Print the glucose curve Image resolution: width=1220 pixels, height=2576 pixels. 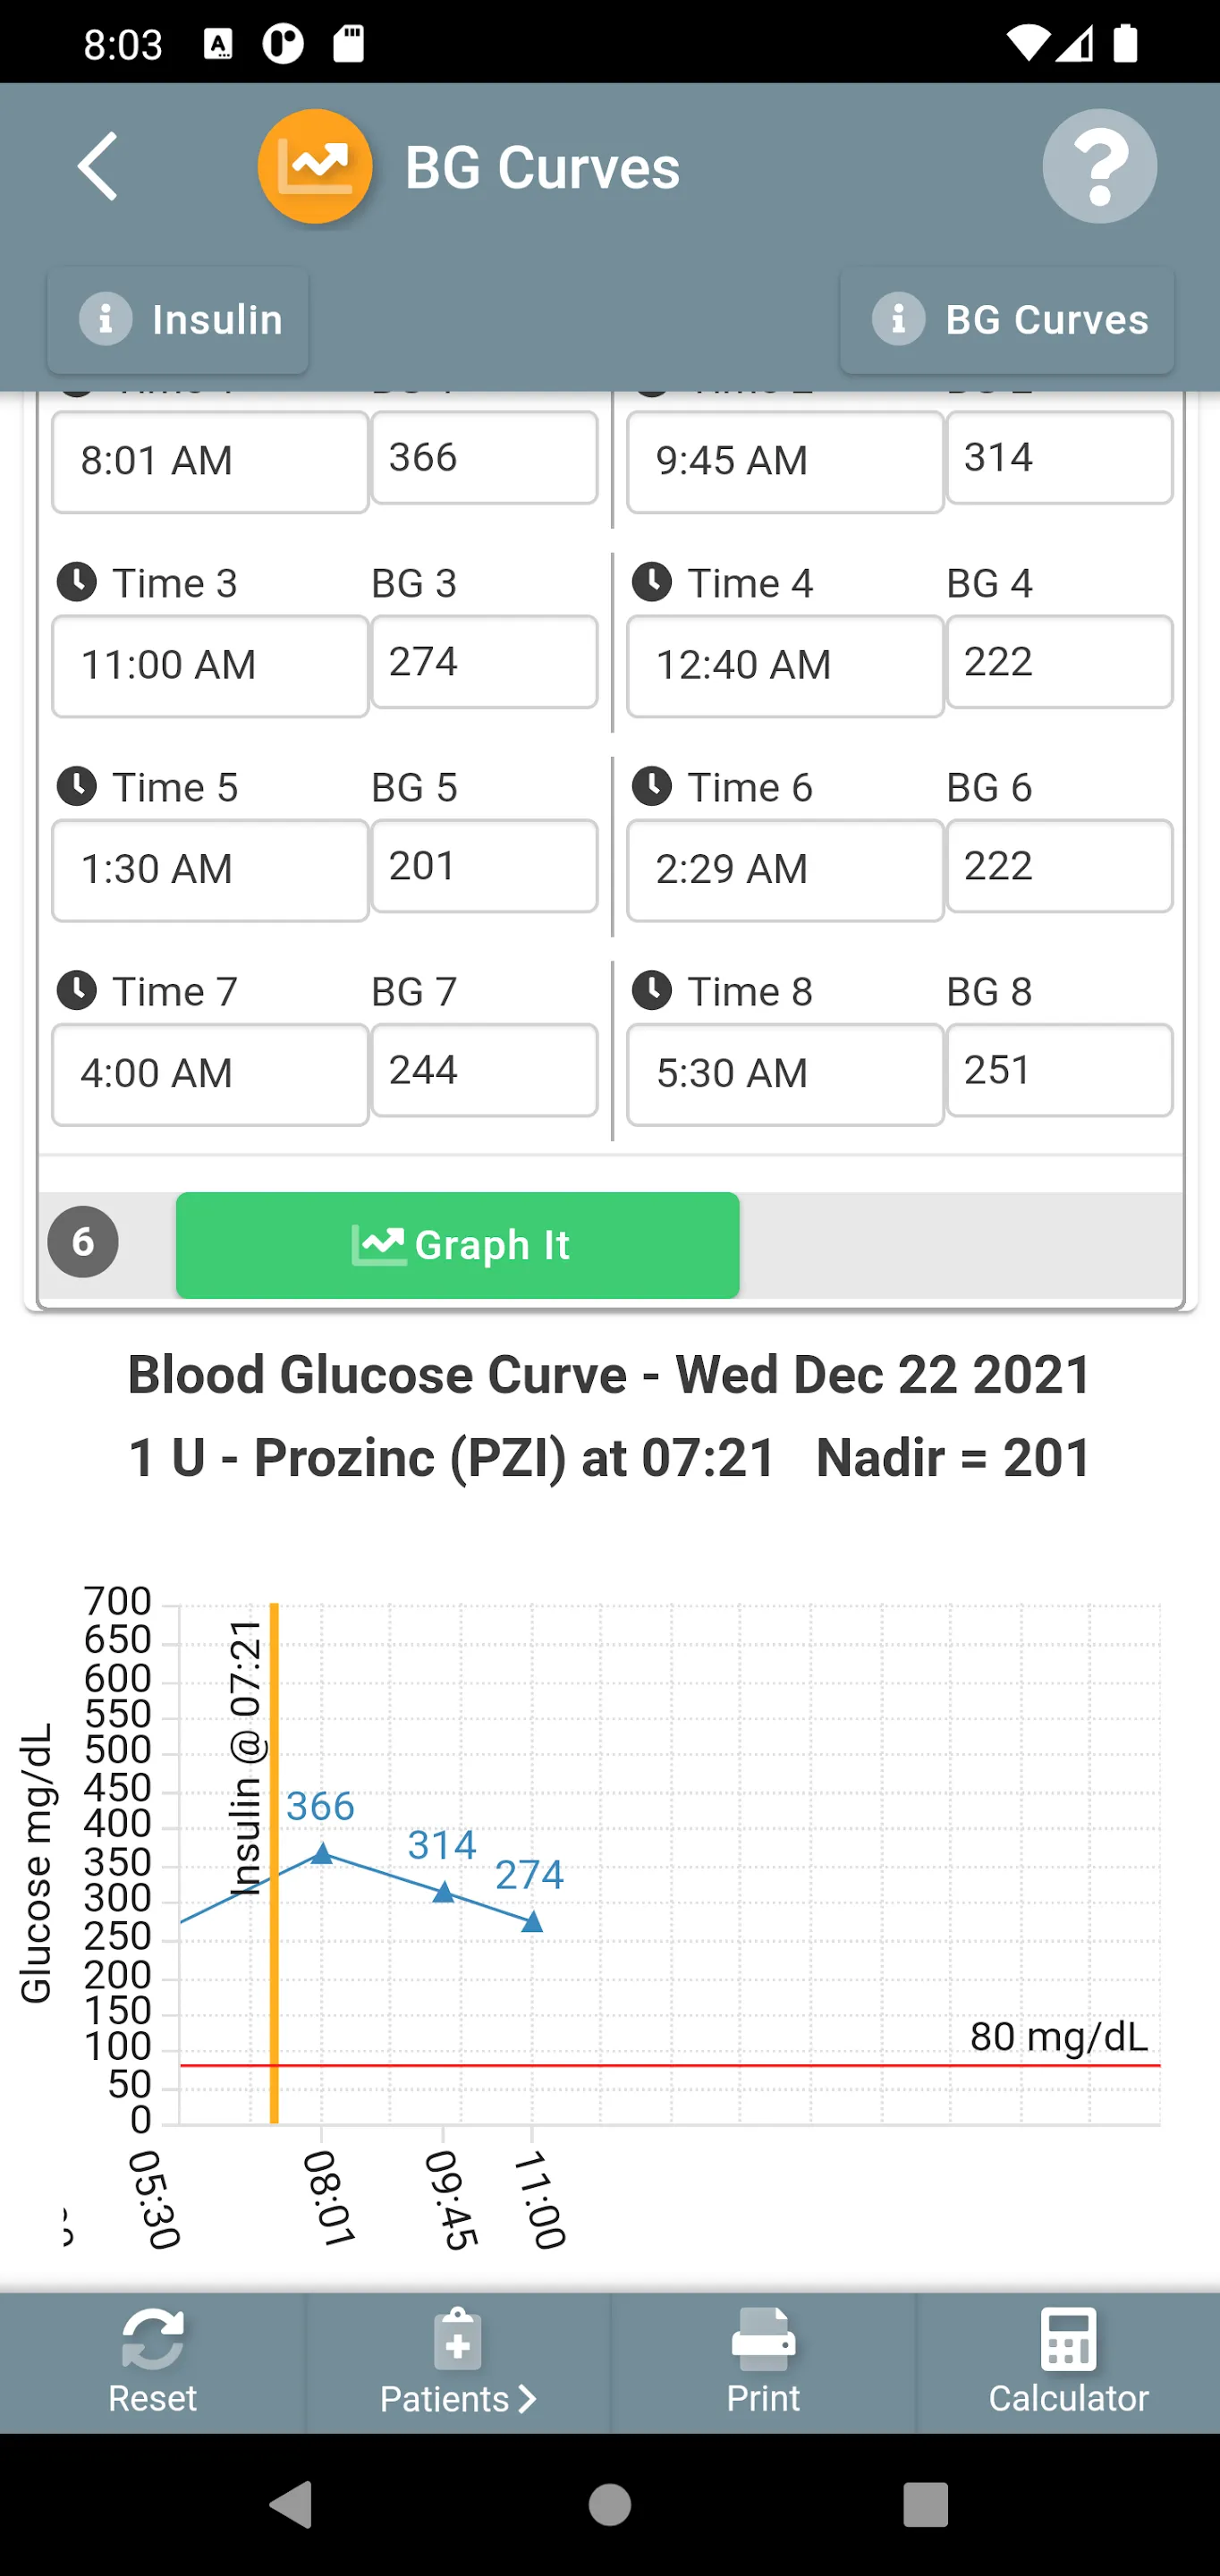[763, 2362]
